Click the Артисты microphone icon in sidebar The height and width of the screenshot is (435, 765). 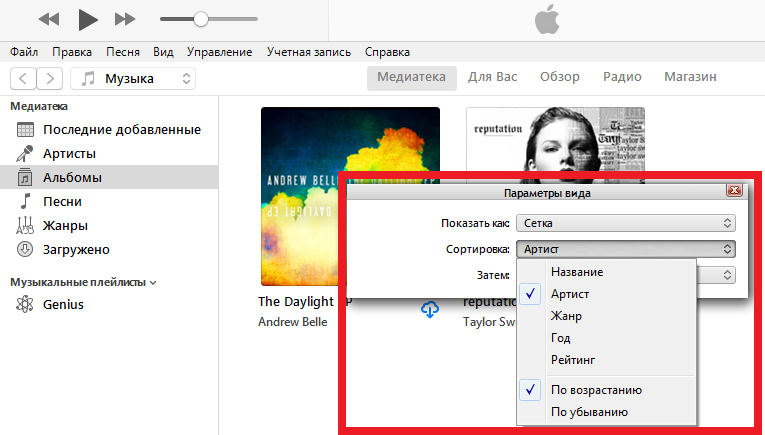(25, 154)
